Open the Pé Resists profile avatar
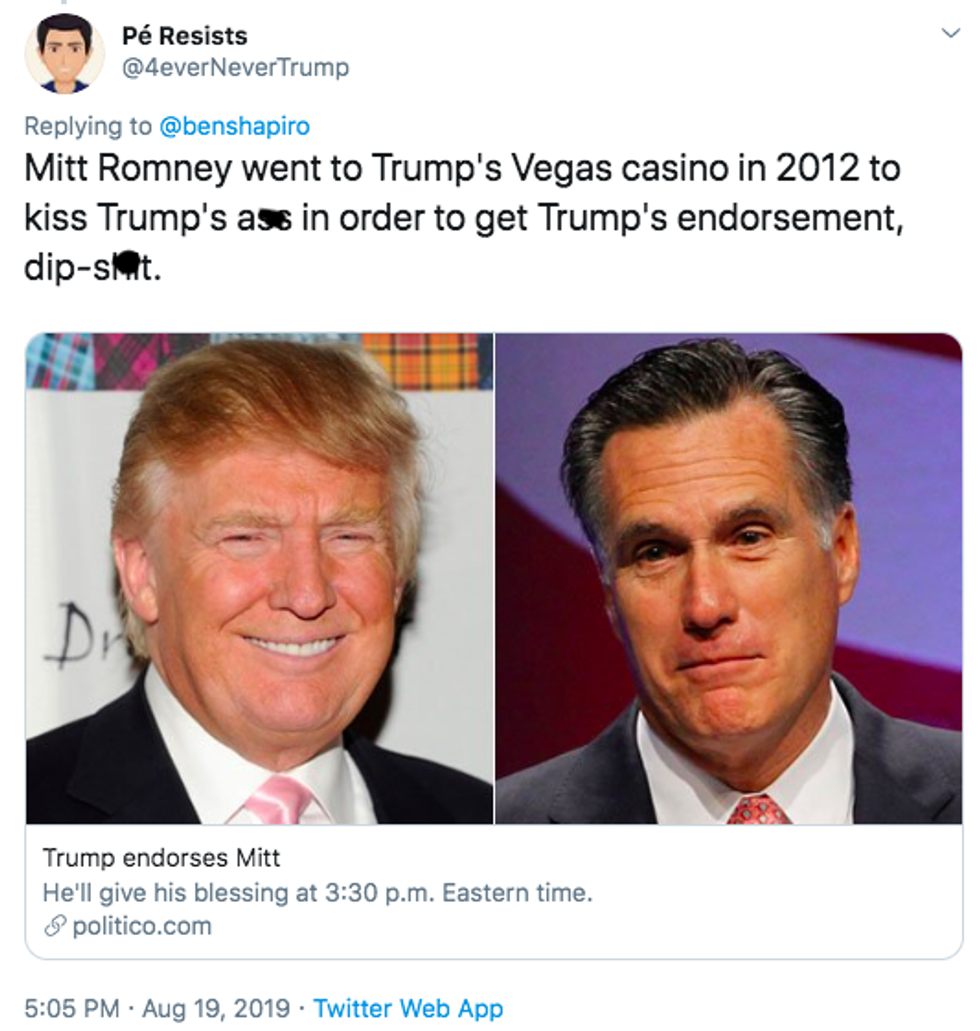This screenshot has height=1031, width=980. [x=64, y=54]
